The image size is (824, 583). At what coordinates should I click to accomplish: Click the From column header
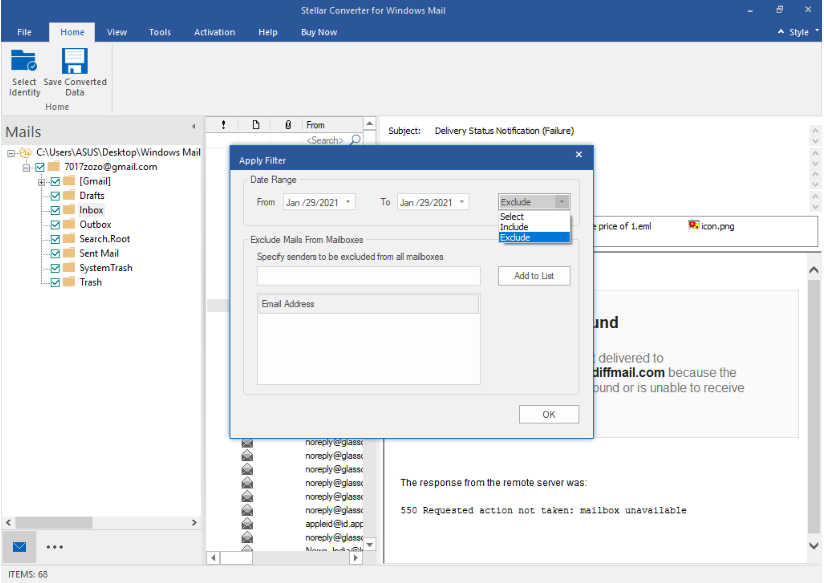pos(333,125)
